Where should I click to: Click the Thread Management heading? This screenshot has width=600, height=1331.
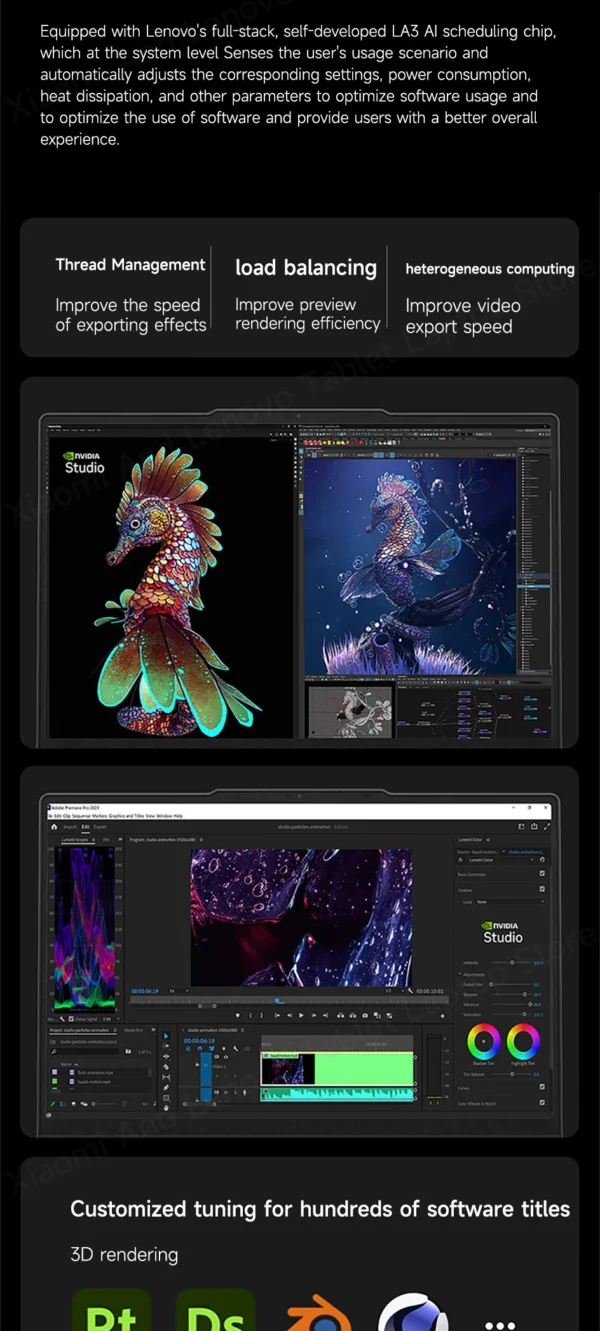pyautogui.click(x=130, y=265)
